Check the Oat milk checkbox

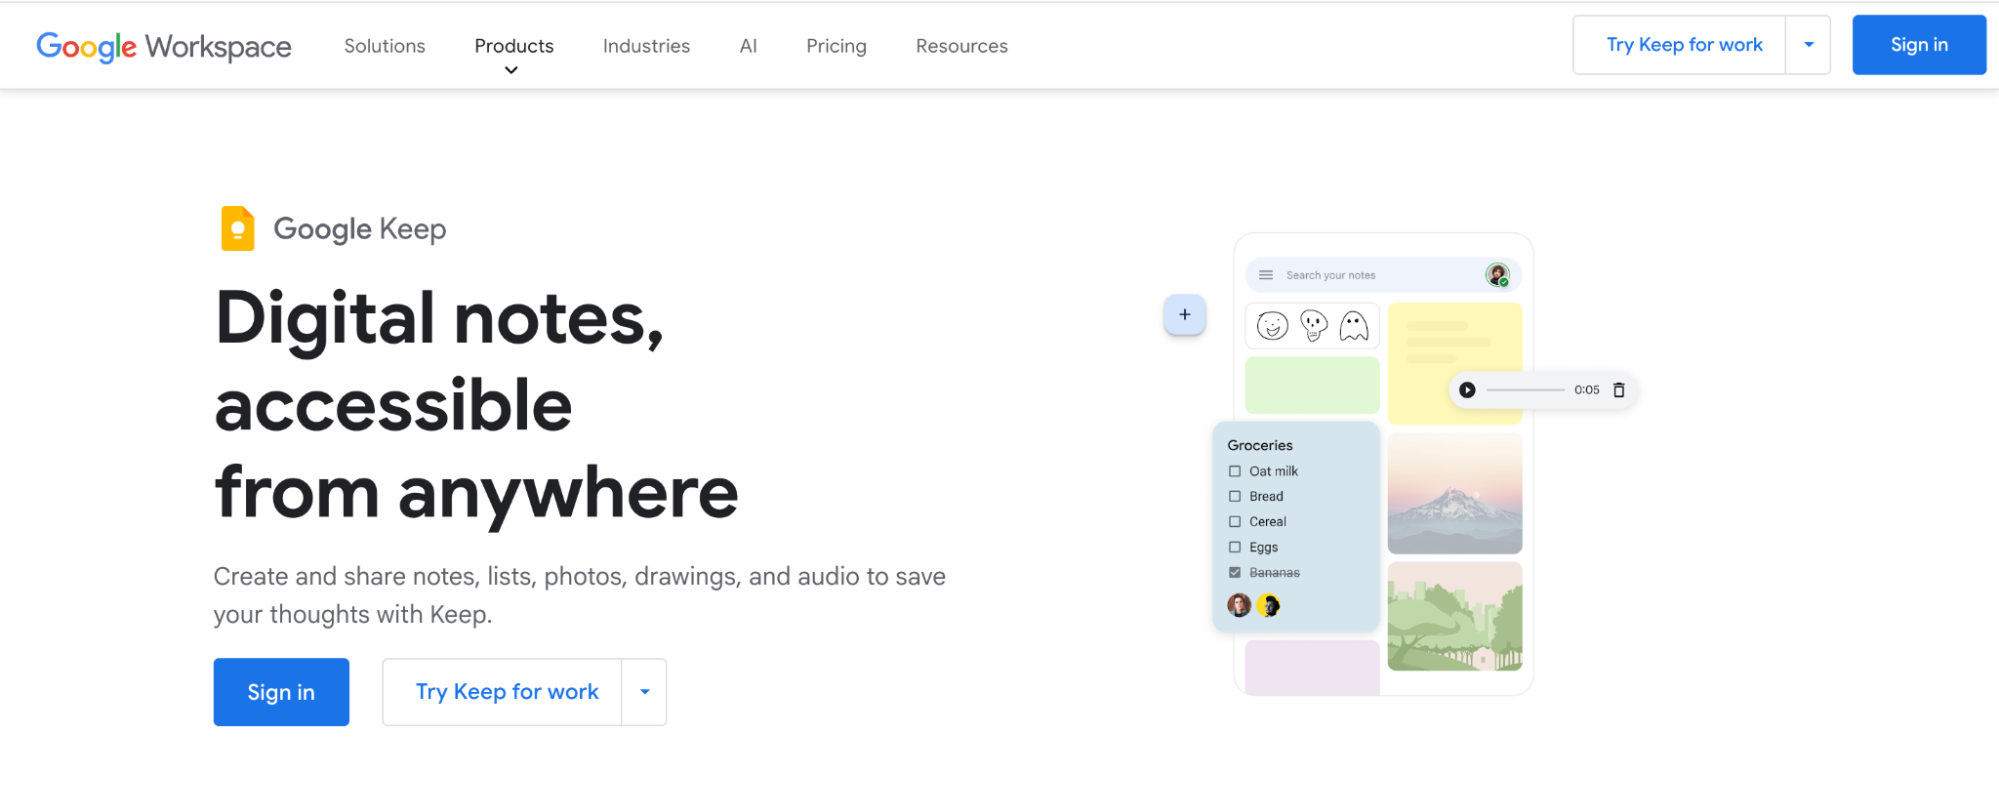coord(1235,471)
